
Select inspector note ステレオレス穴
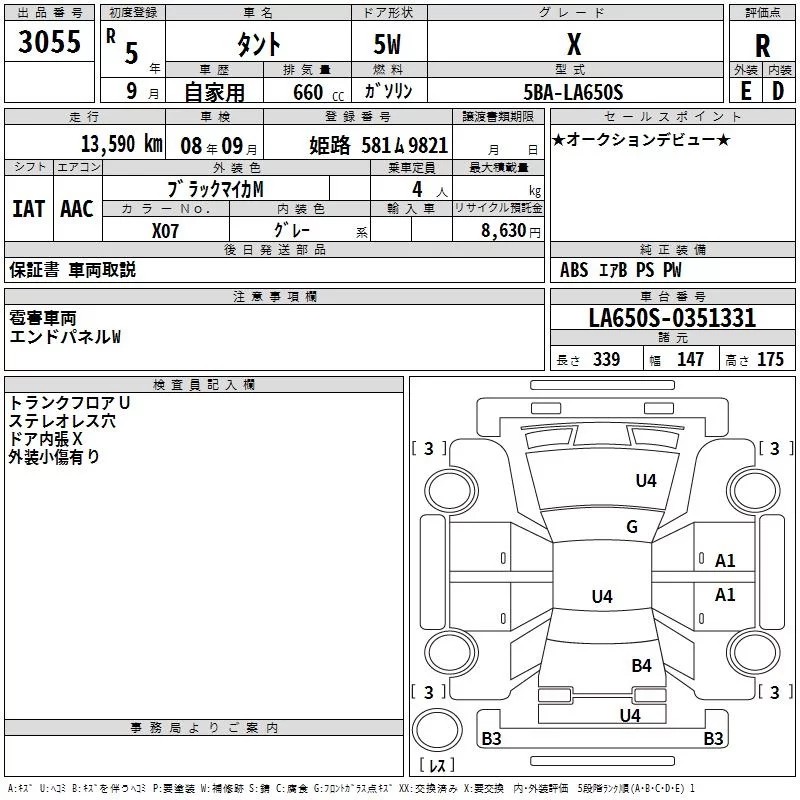(62, 421)
